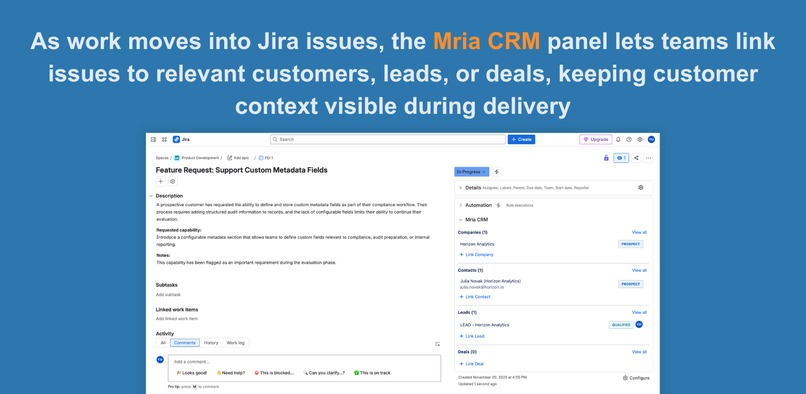Click the PD-1 issue type icon
Viewport: 806px width, 394px height.
[x=261, y=158]
